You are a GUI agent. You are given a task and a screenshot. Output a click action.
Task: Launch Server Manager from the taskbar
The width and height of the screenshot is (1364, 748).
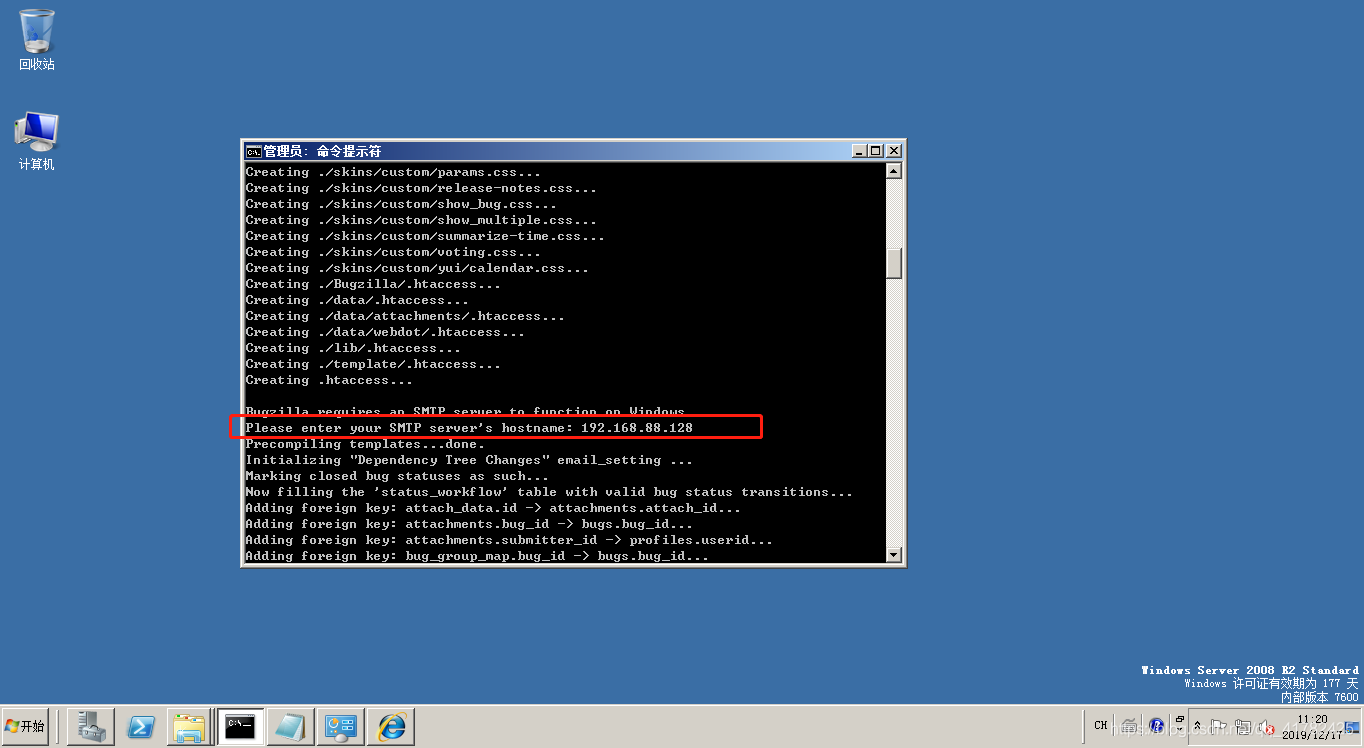coord(91,726)
